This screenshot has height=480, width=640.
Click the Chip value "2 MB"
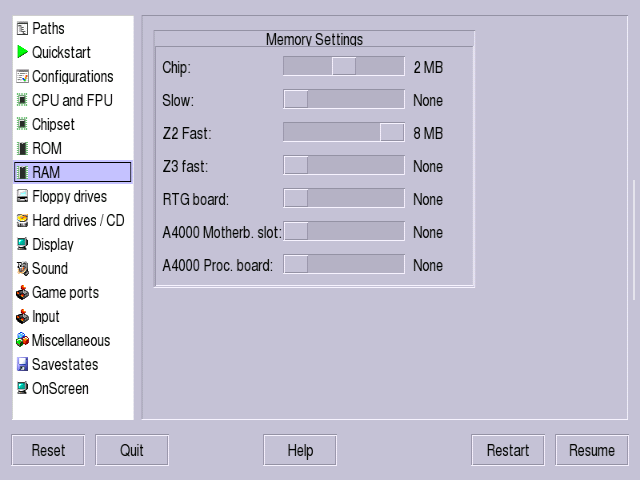tap(428, 67)
